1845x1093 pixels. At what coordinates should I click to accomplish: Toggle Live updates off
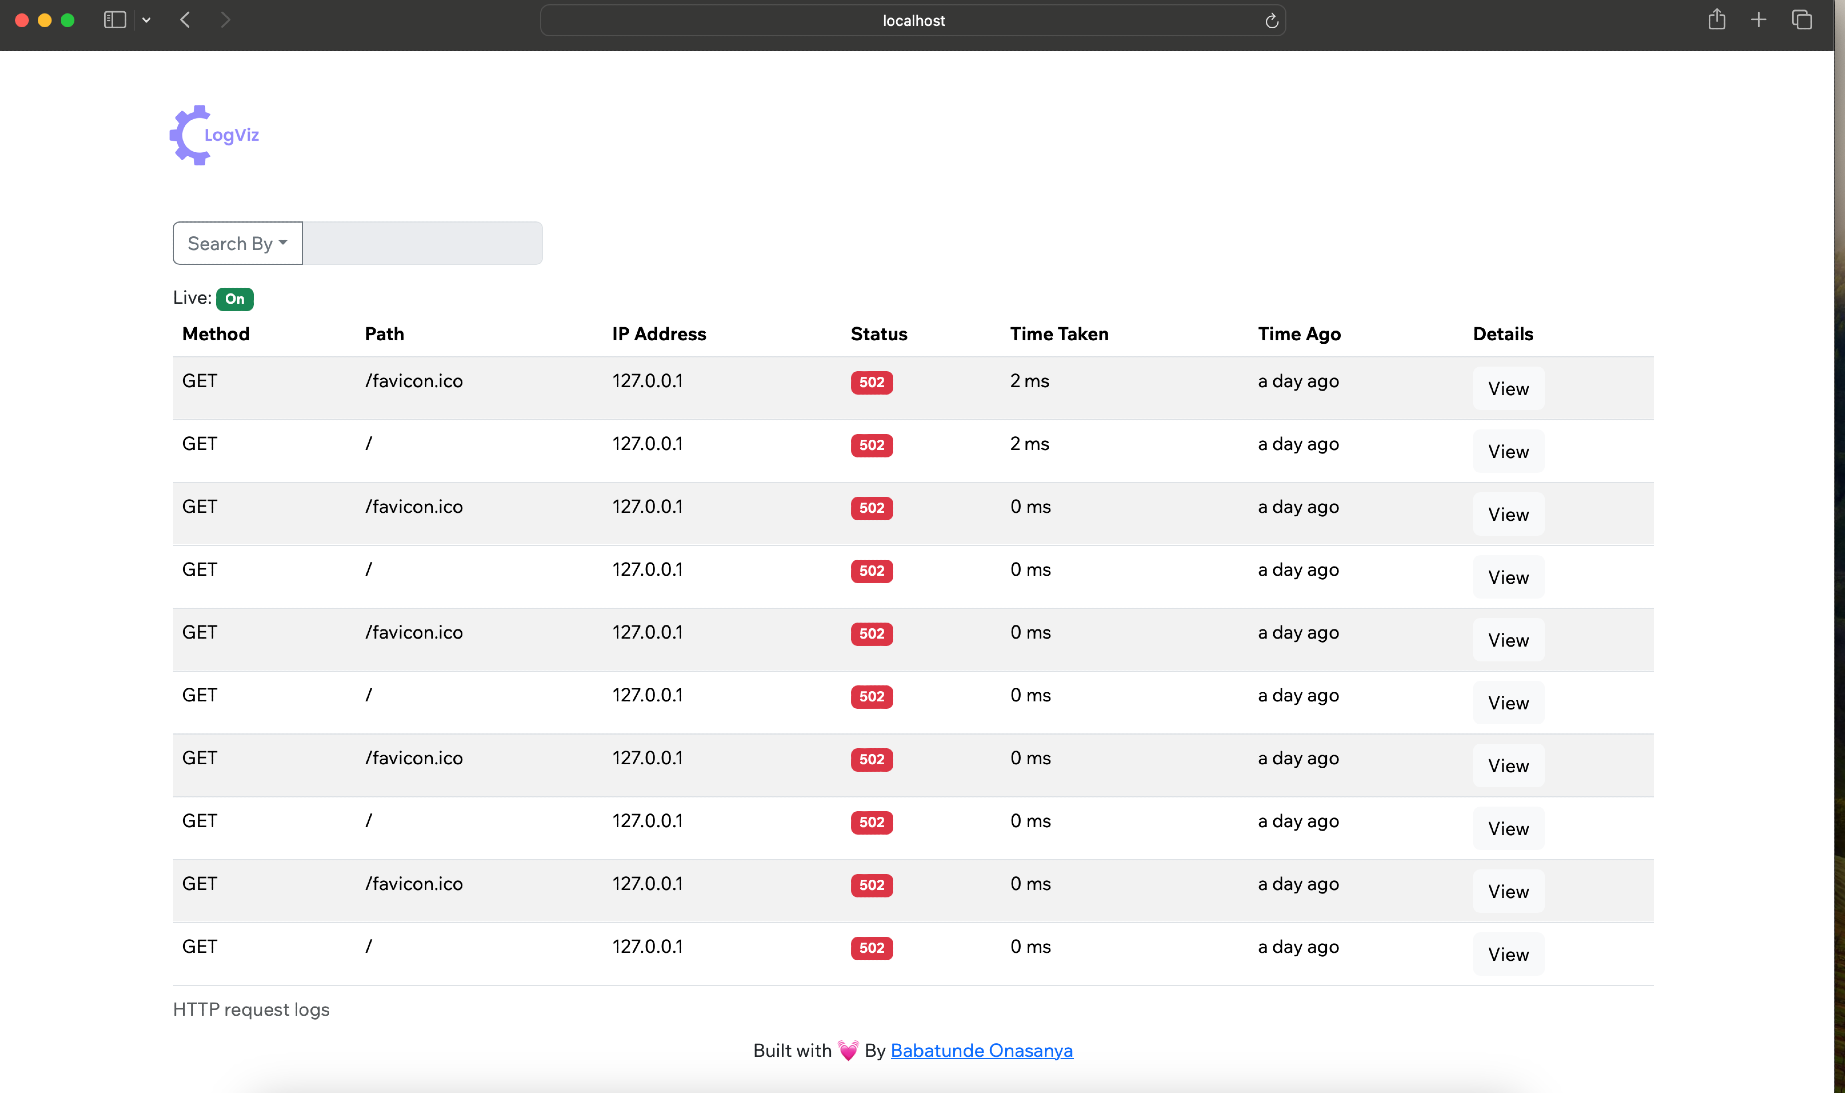pyautogui.click(x=235, y=299)
